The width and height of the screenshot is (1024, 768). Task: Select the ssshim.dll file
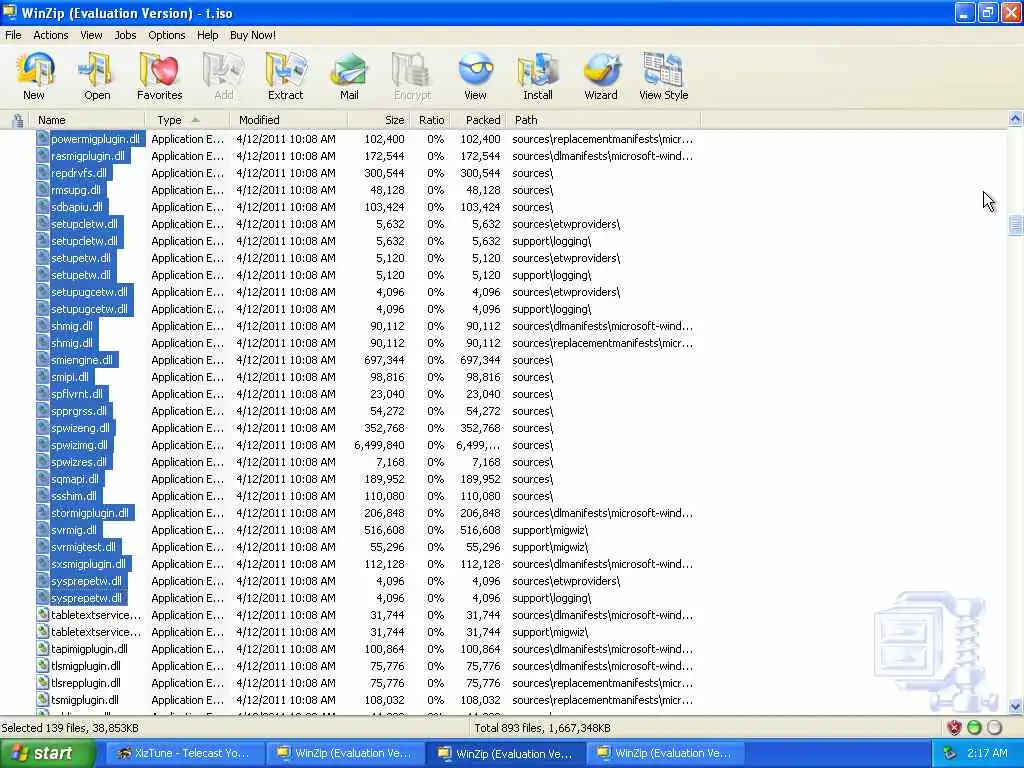(x=74, y=495)
